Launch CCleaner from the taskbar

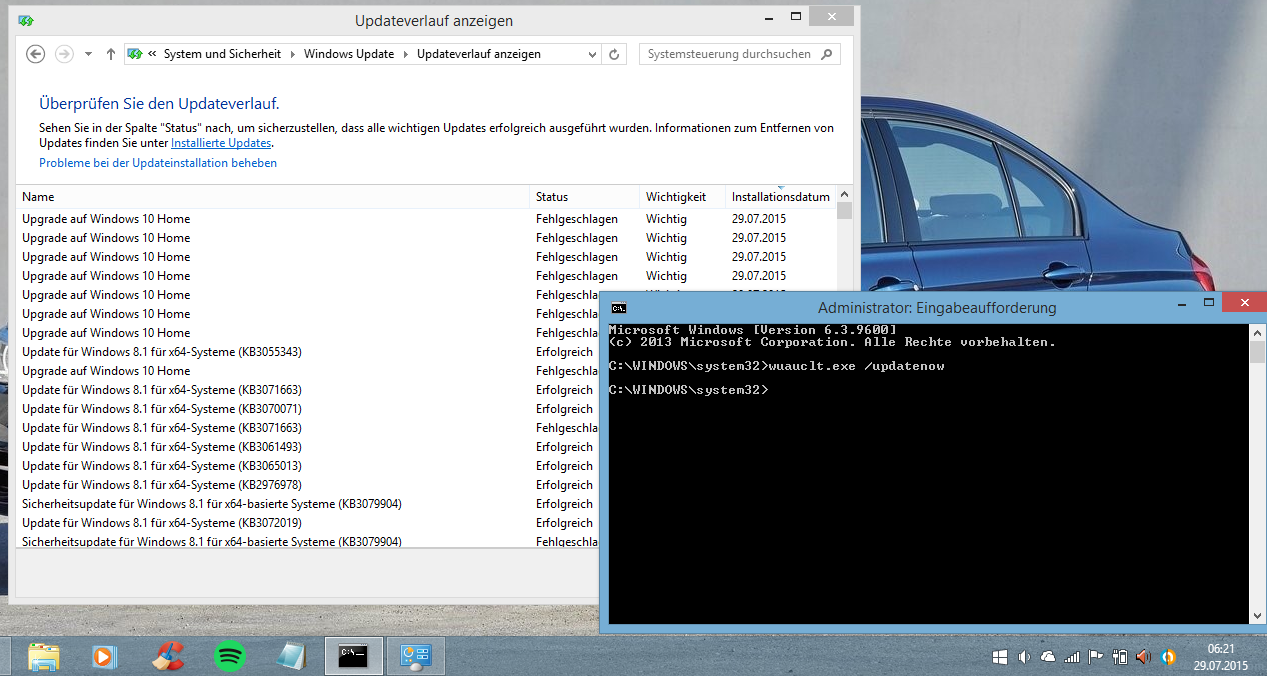pos(167,656)
